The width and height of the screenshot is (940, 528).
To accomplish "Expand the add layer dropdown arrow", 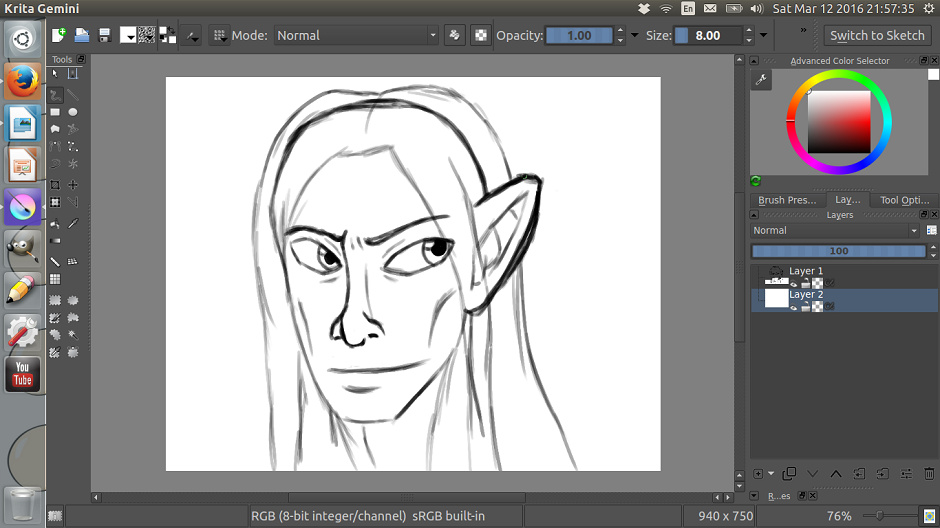I will (771, 473).
